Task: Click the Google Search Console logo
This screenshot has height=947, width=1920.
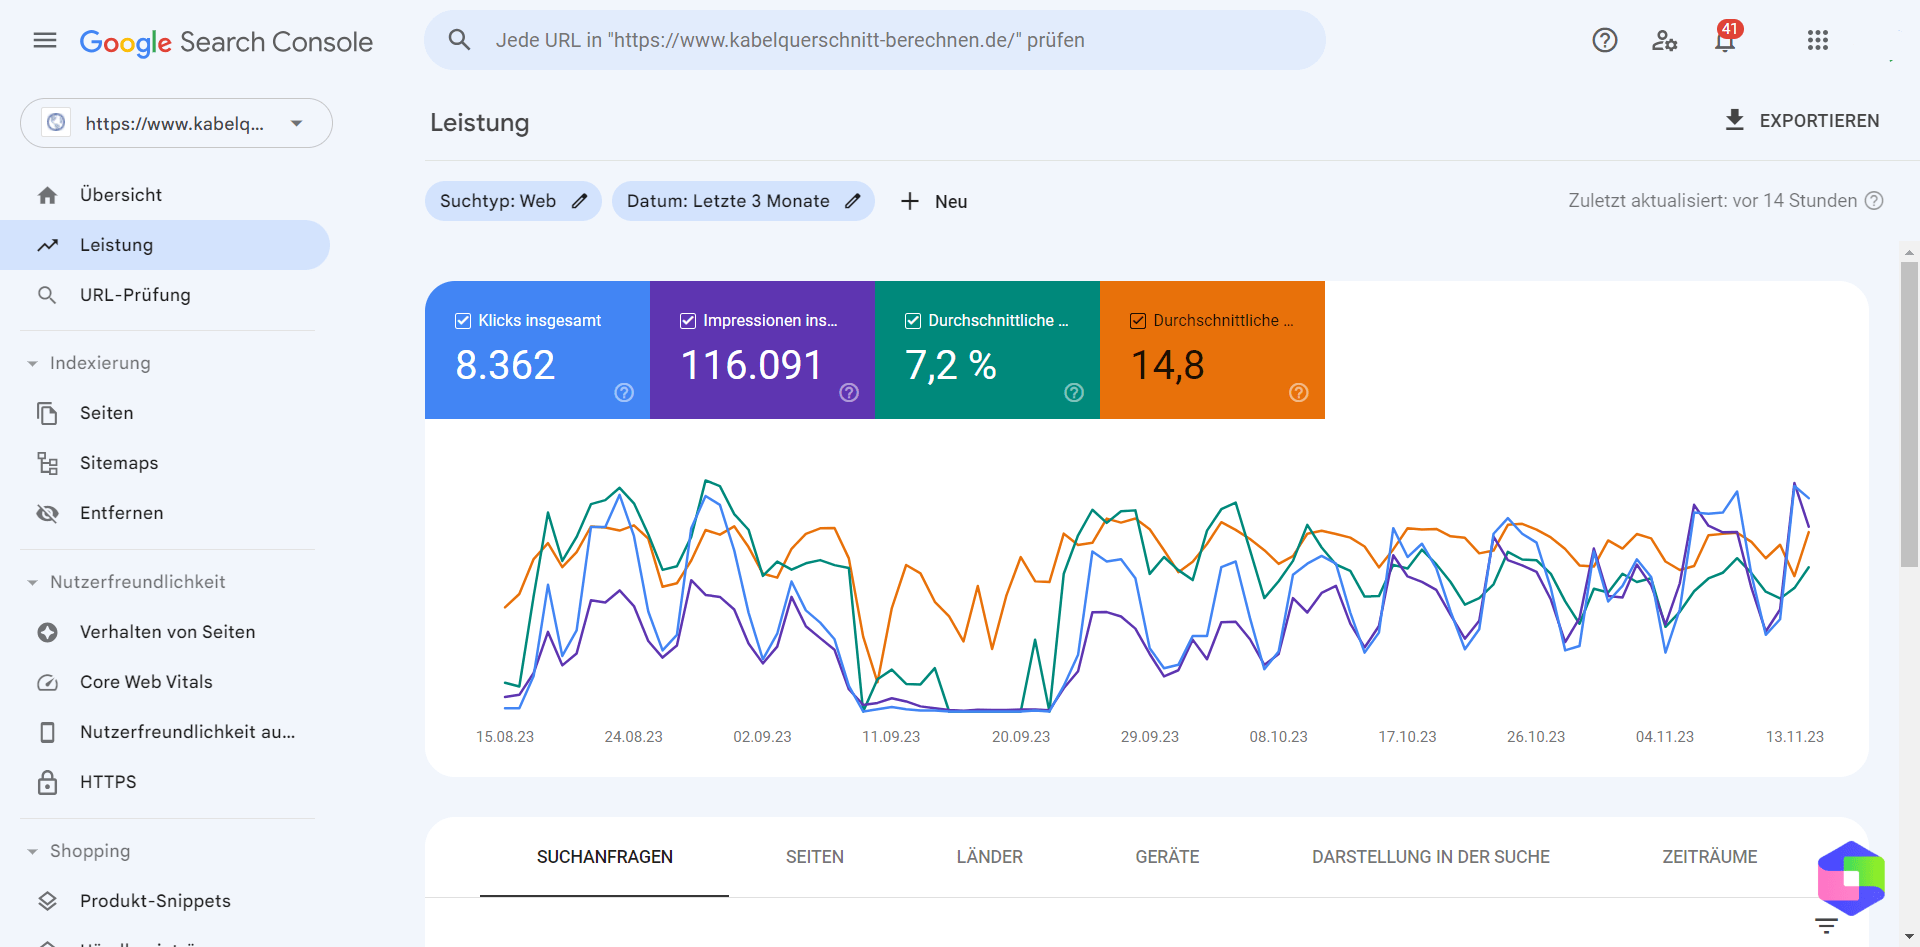Action: (x=226, y=42)
